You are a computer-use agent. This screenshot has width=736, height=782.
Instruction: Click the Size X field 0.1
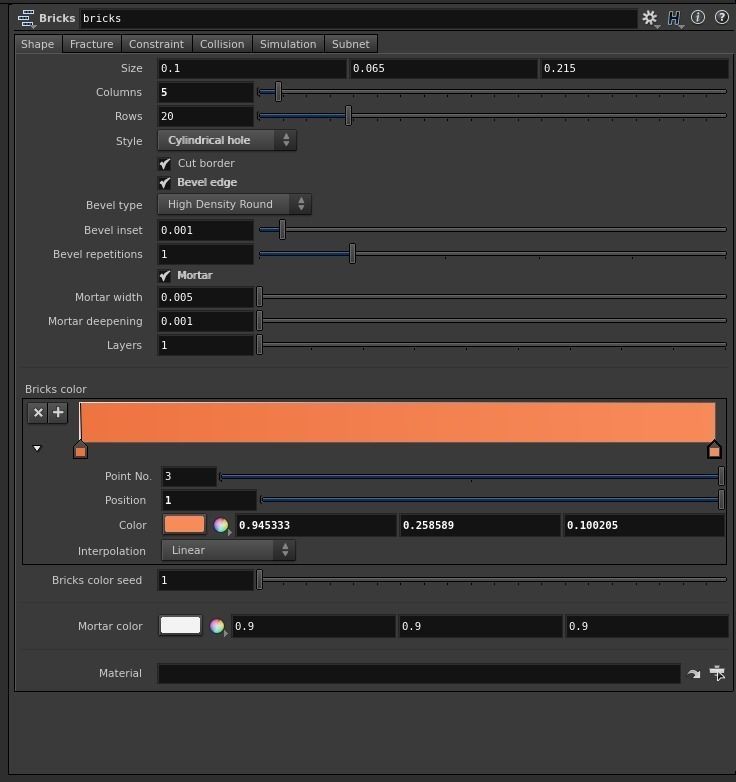(x=252, y=68)
